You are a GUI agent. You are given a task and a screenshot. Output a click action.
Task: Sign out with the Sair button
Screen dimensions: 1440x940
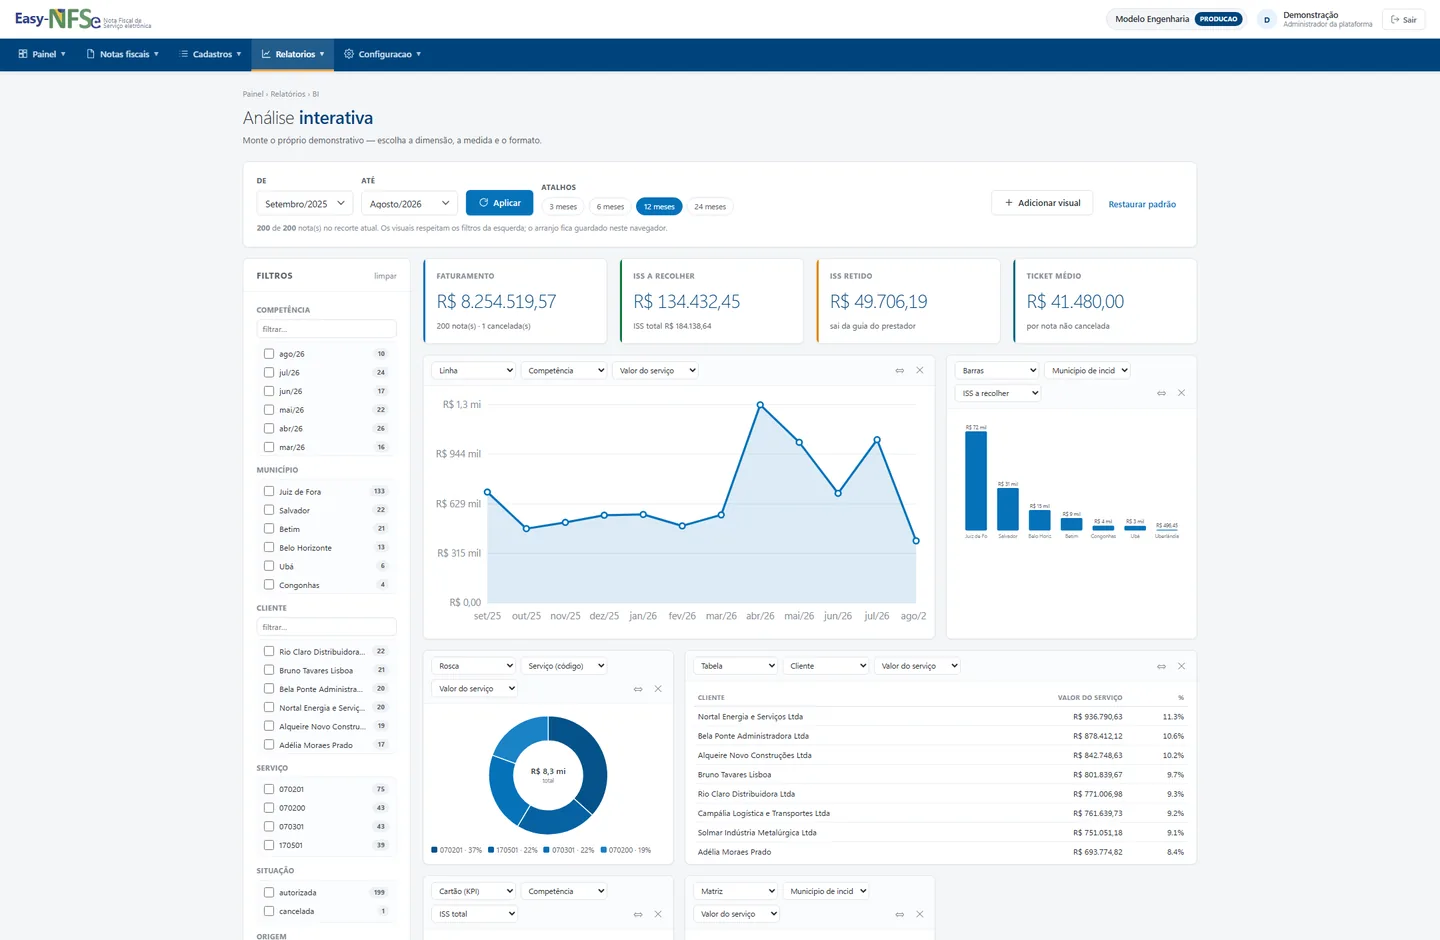[1403, 19]
